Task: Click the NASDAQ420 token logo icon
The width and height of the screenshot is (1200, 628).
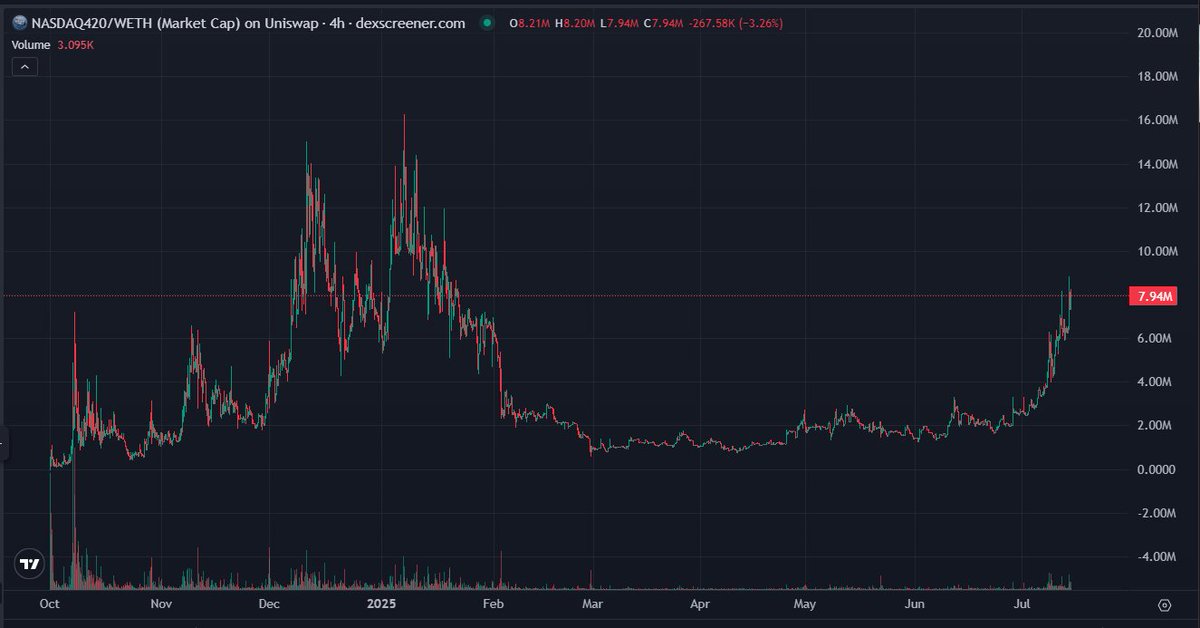Action: tap(20, 24)
